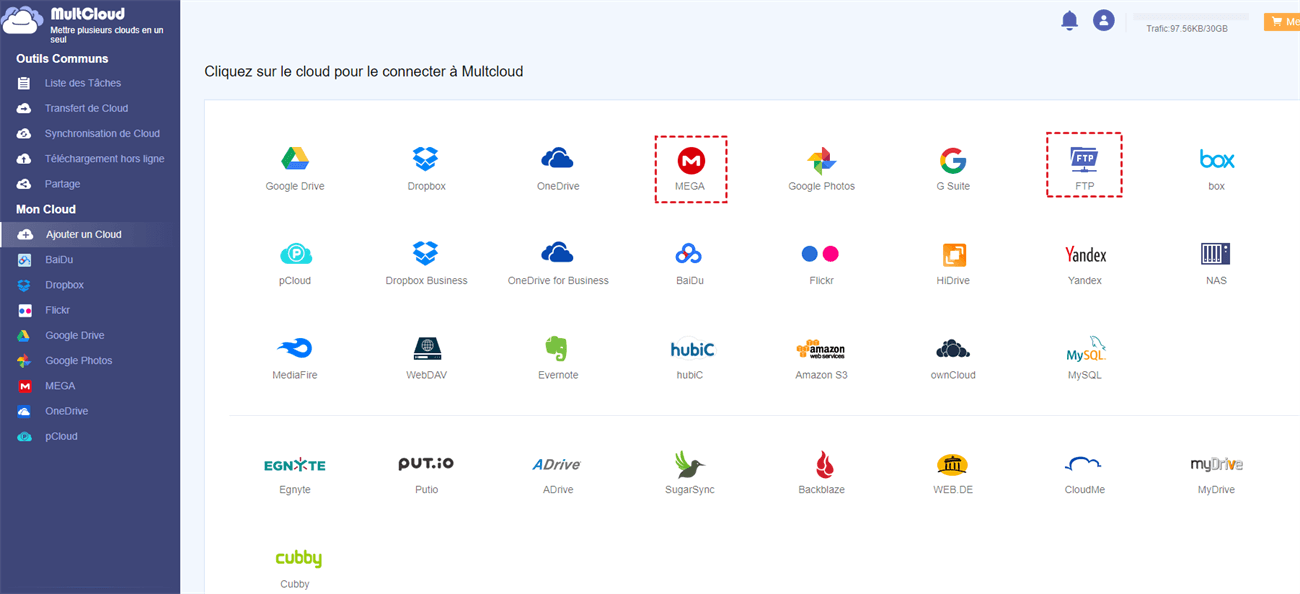Choose the G Suite service
This screenshot has height=594, width=1300.
[952, 160]
